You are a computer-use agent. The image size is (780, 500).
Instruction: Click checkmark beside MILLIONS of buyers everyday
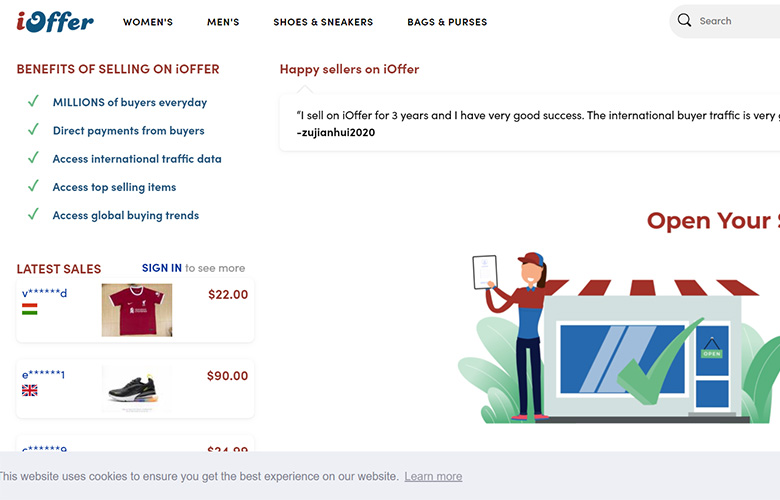pos(33,102)
